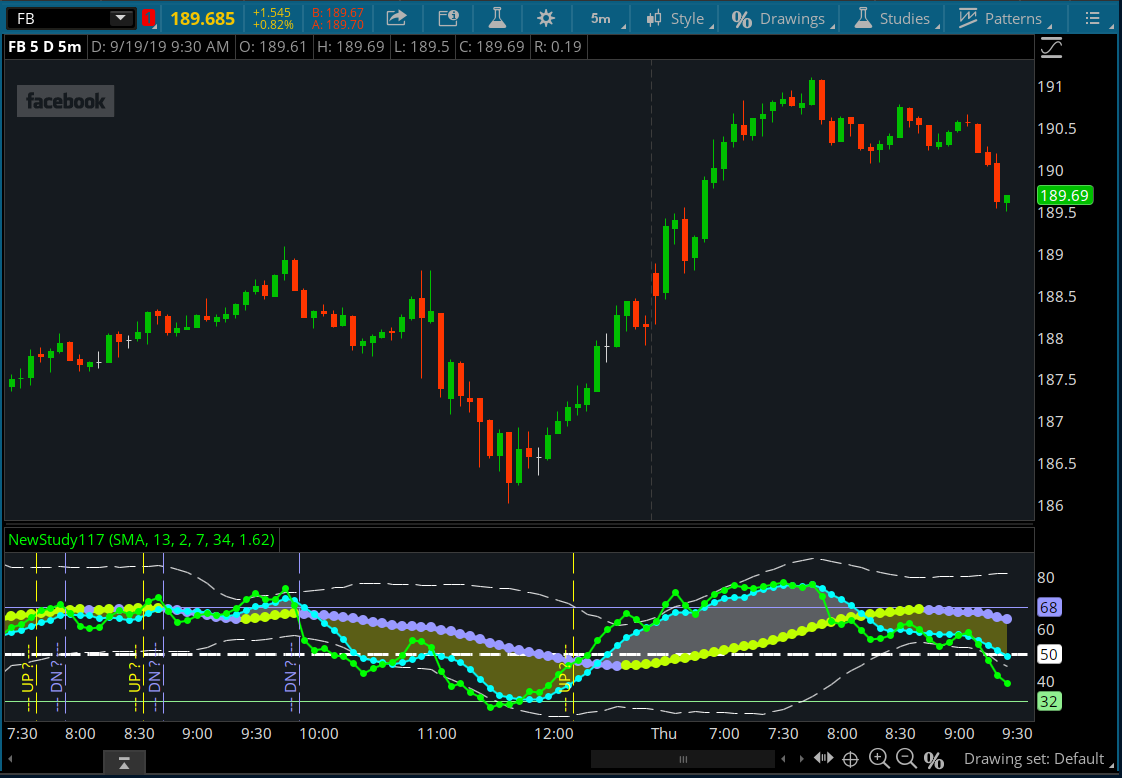Open chart settings gear icon
This screenshot has height=778, width=1122.
545,18
